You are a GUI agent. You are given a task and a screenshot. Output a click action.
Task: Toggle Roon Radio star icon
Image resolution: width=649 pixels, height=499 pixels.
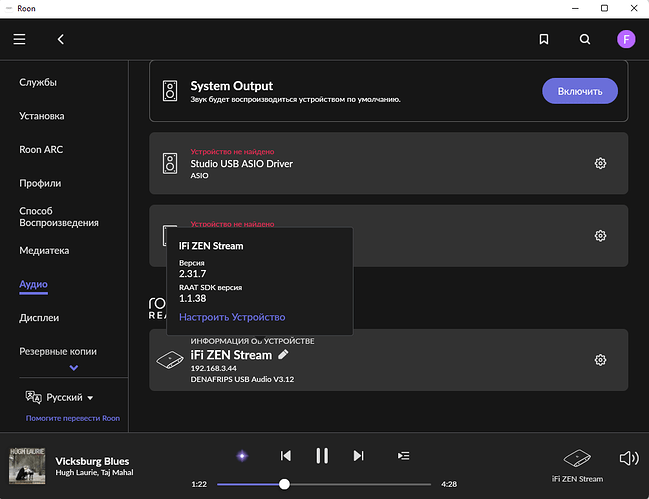pos(242,456)
